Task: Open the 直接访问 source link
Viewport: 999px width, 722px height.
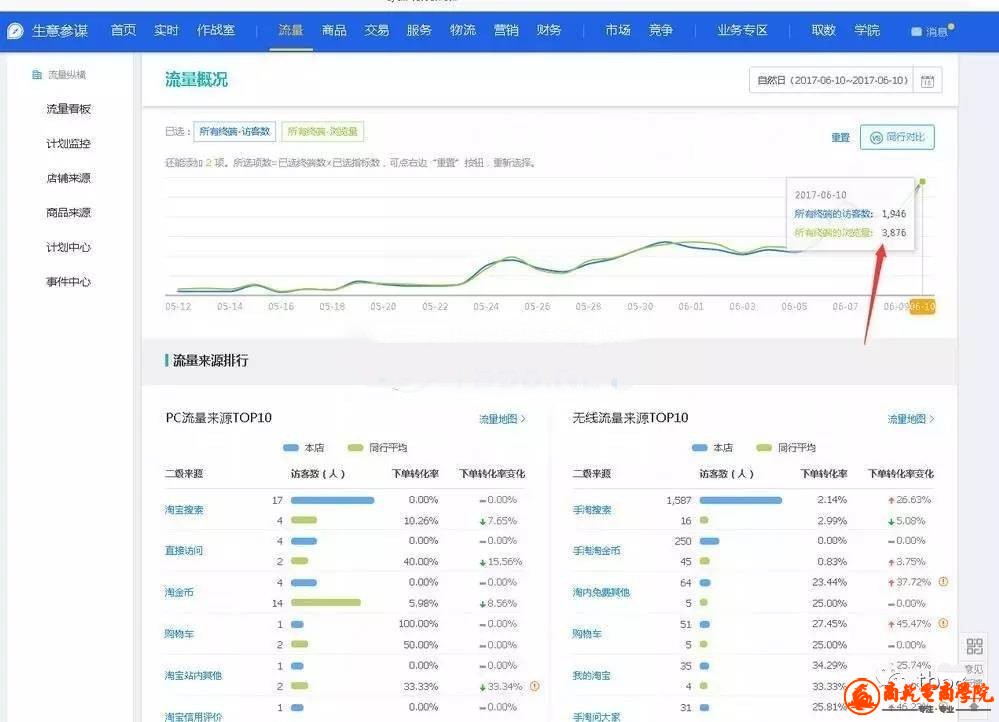Action: [x=184, y=551]
